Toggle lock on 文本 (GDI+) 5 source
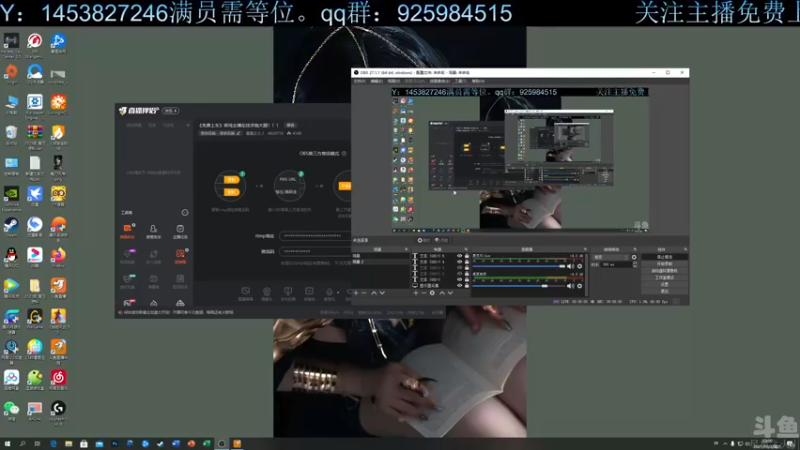This screenshot has height=450, width=800. click(x=467, y=256)
